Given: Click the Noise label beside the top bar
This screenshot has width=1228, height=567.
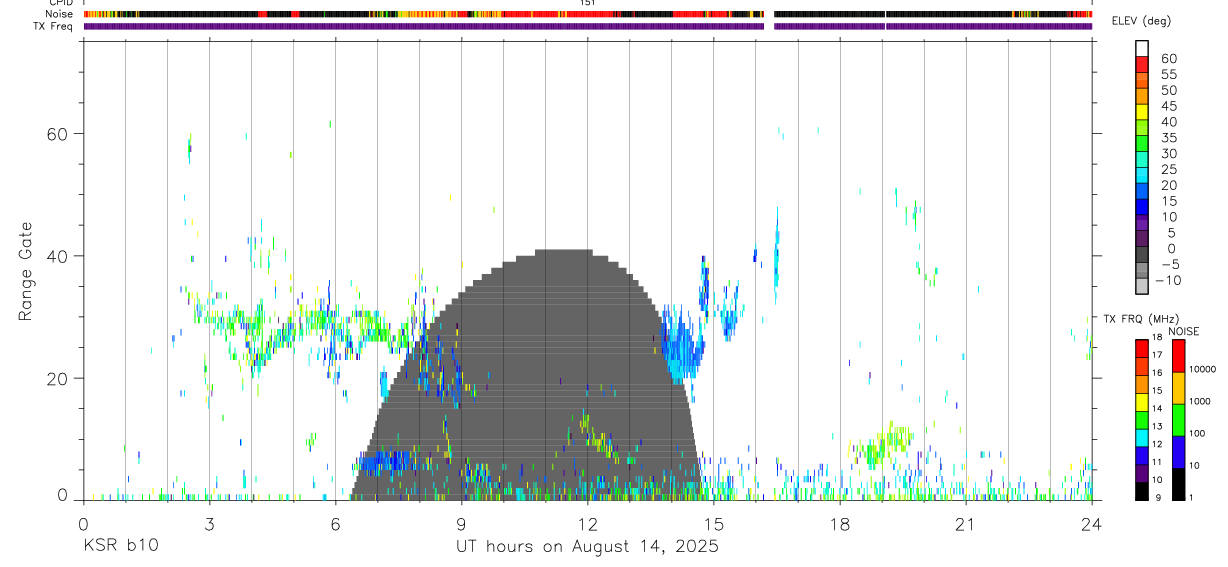Looking at the screenshot, I should click(58, 14).
